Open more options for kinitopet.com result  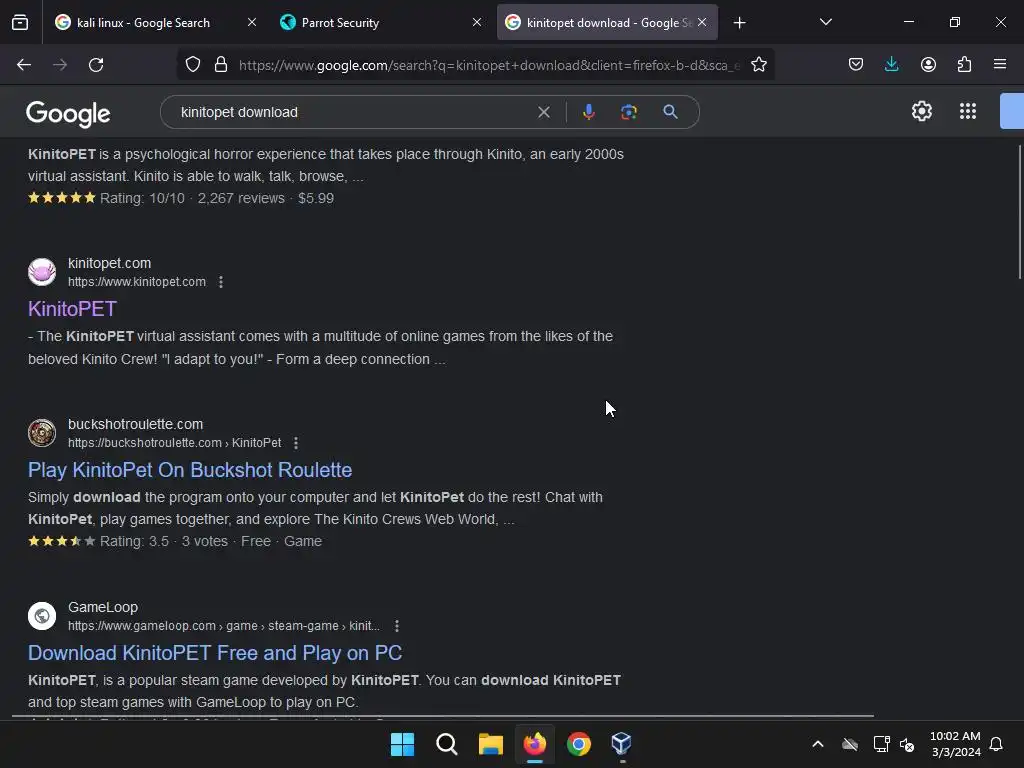pos(221,282)
